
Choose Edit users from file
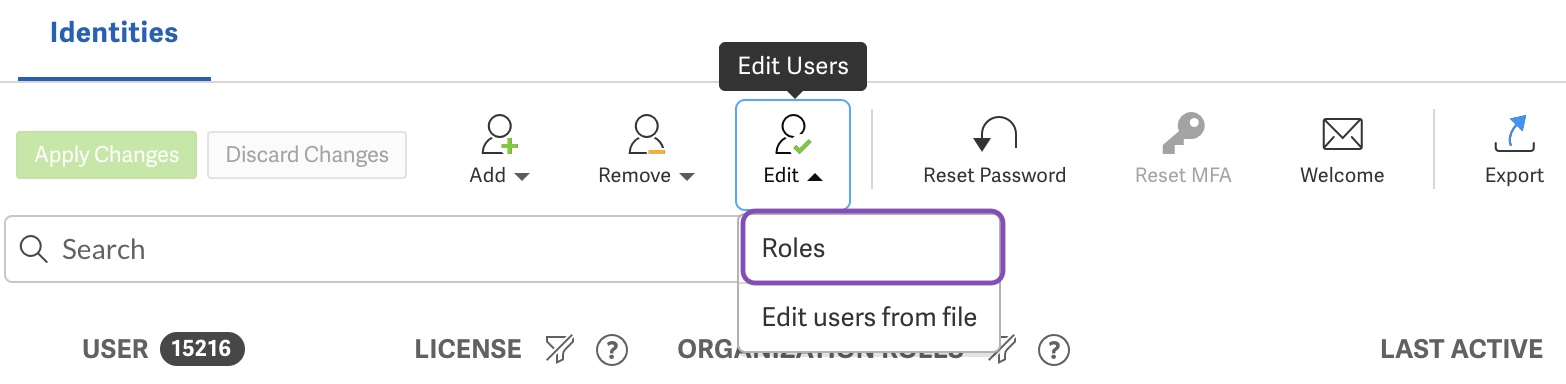(869, 317)
